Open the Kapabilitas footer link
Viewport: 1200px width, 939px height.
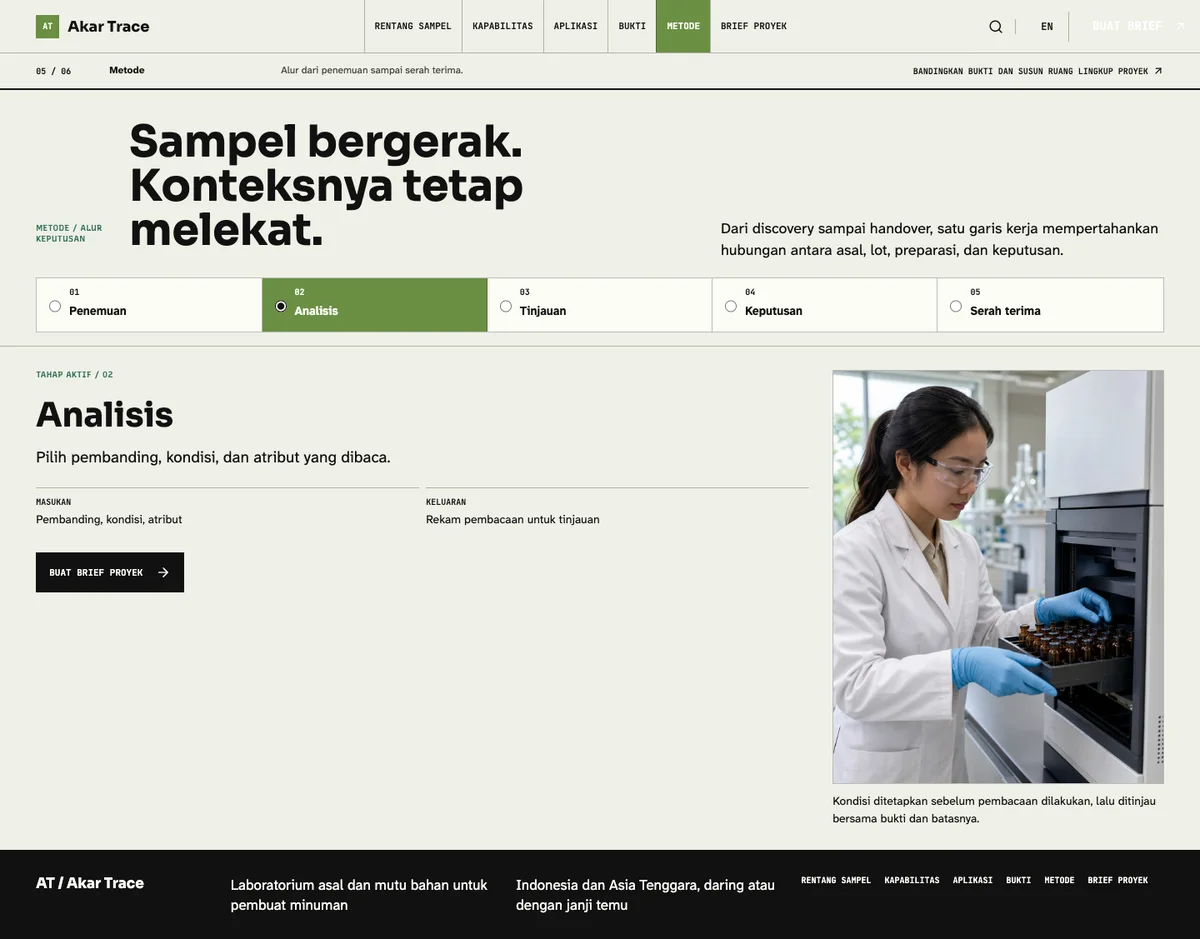click(x=912, y=880)
